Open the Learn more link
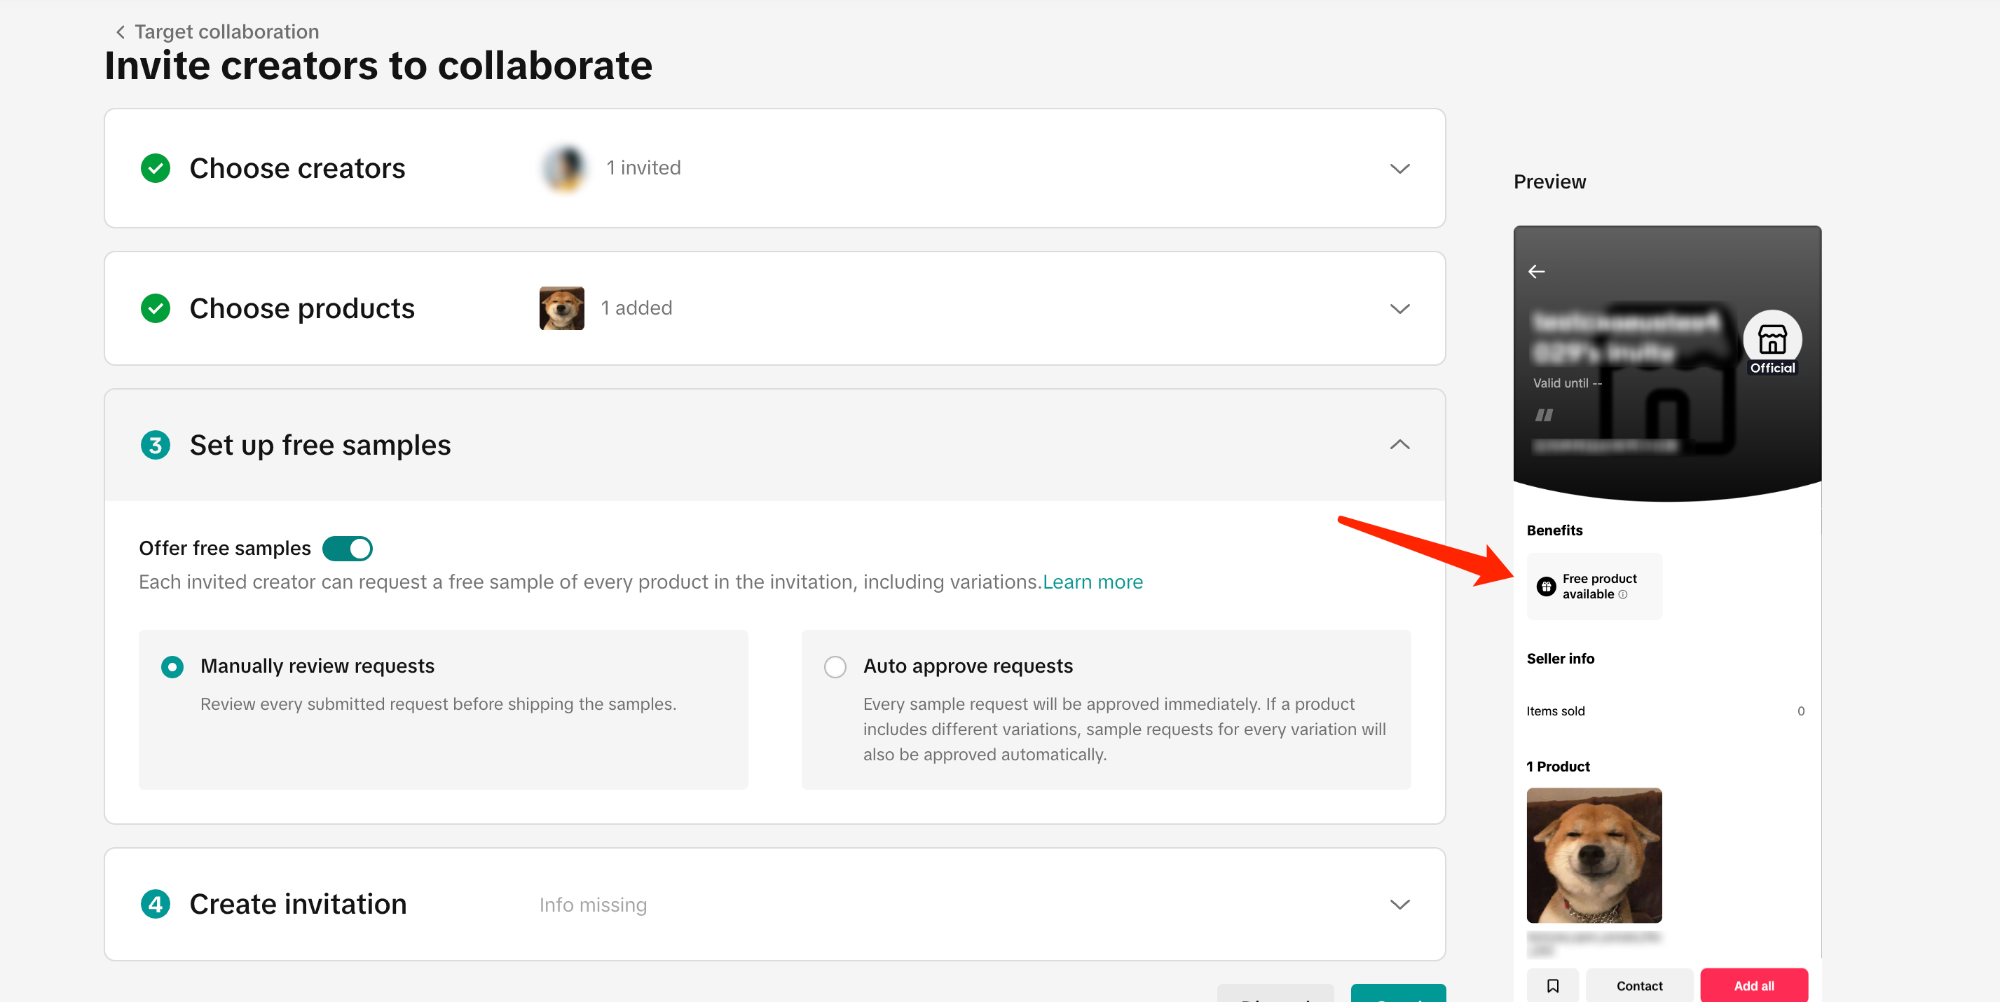2000x1002 pixels. click(x=1092, y=582)
